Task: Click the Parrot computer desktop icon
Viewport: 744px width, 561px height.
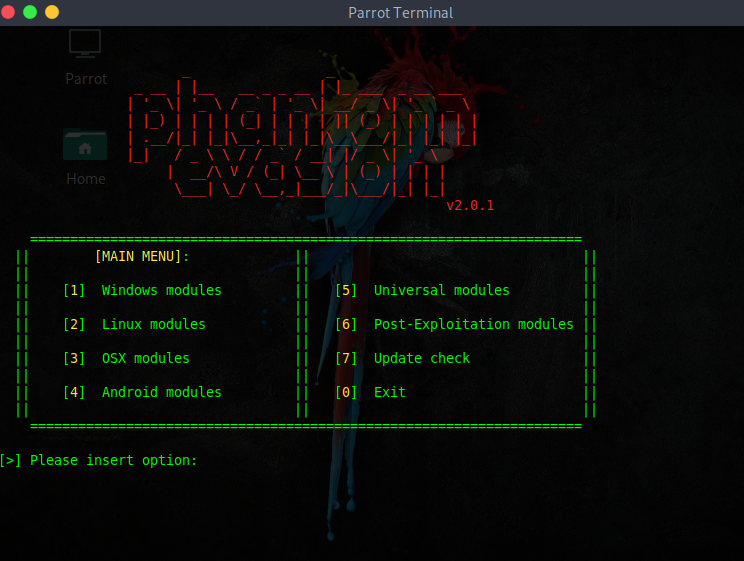Action: click(x=85, y=44)
